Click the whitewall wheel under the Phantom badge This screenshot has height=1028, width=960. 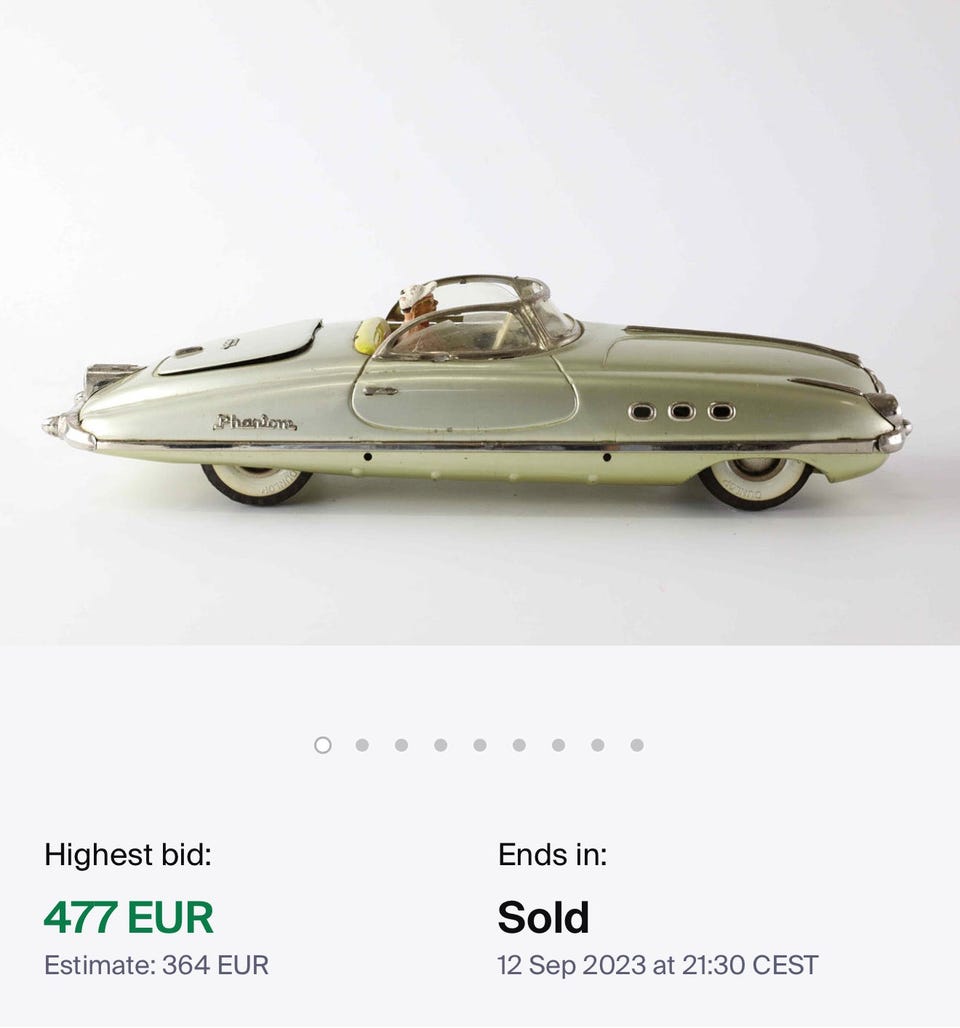256,484
